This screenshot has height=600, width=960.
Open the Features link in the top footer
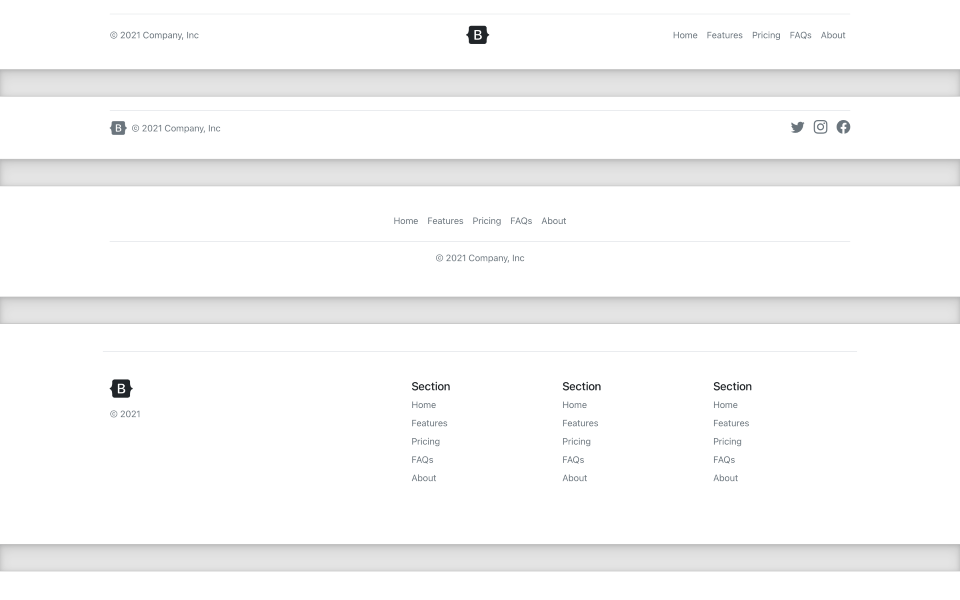(724, 35)
